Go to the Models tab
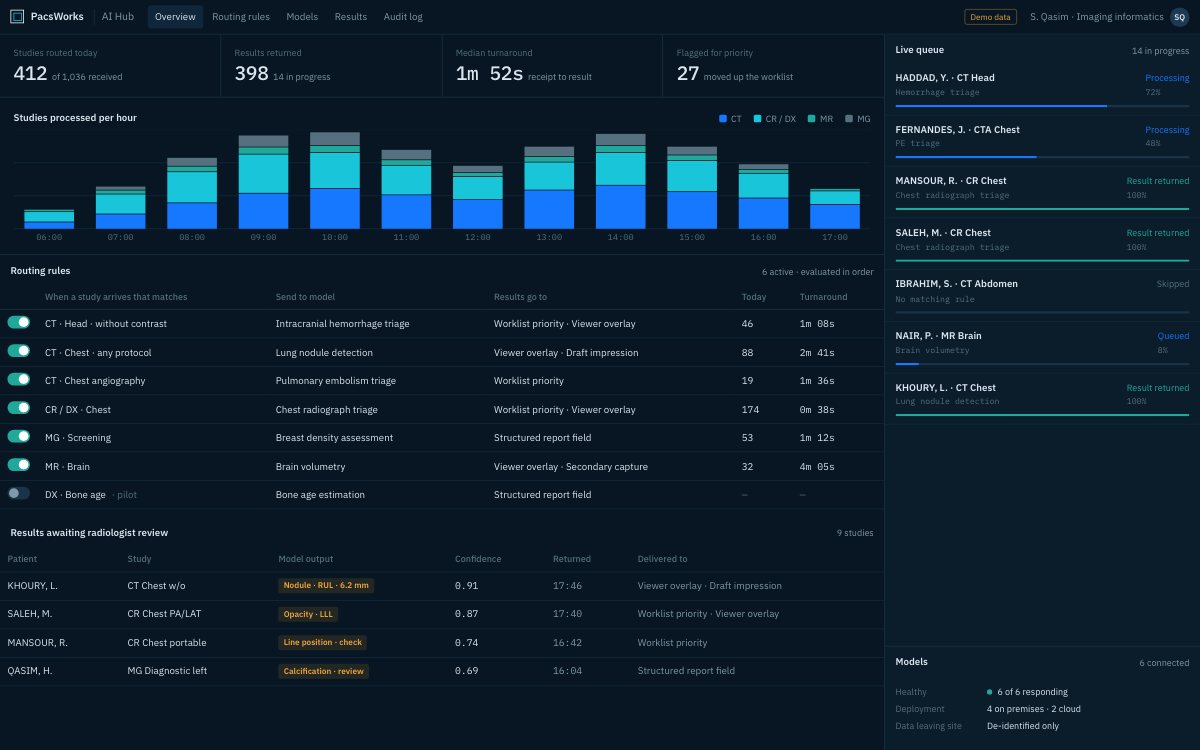Viewport: 1200px width, 750px height. (302, 17)
